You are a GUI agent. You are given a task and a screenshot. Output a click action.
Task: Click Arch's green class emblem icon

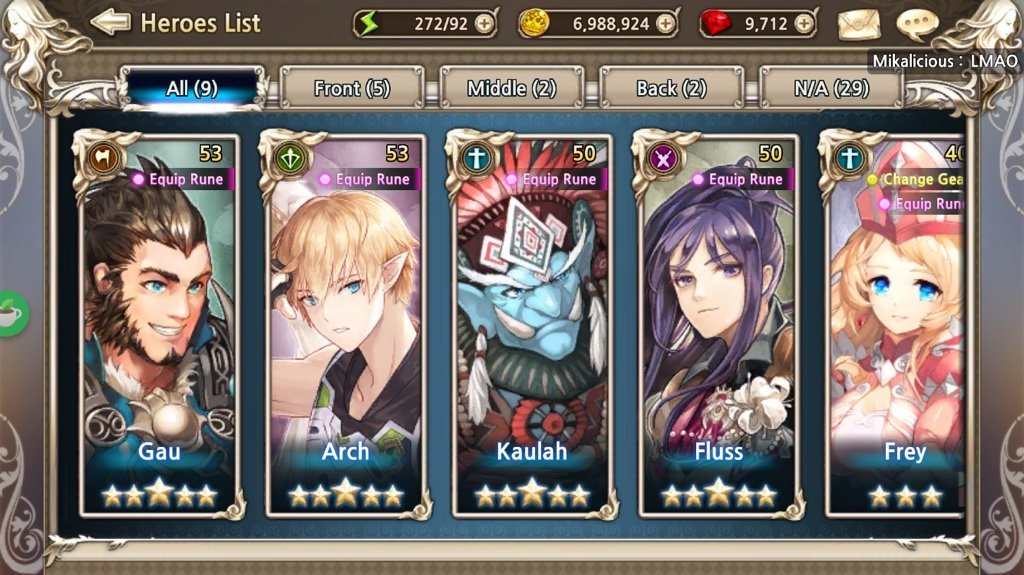(290, 159)
